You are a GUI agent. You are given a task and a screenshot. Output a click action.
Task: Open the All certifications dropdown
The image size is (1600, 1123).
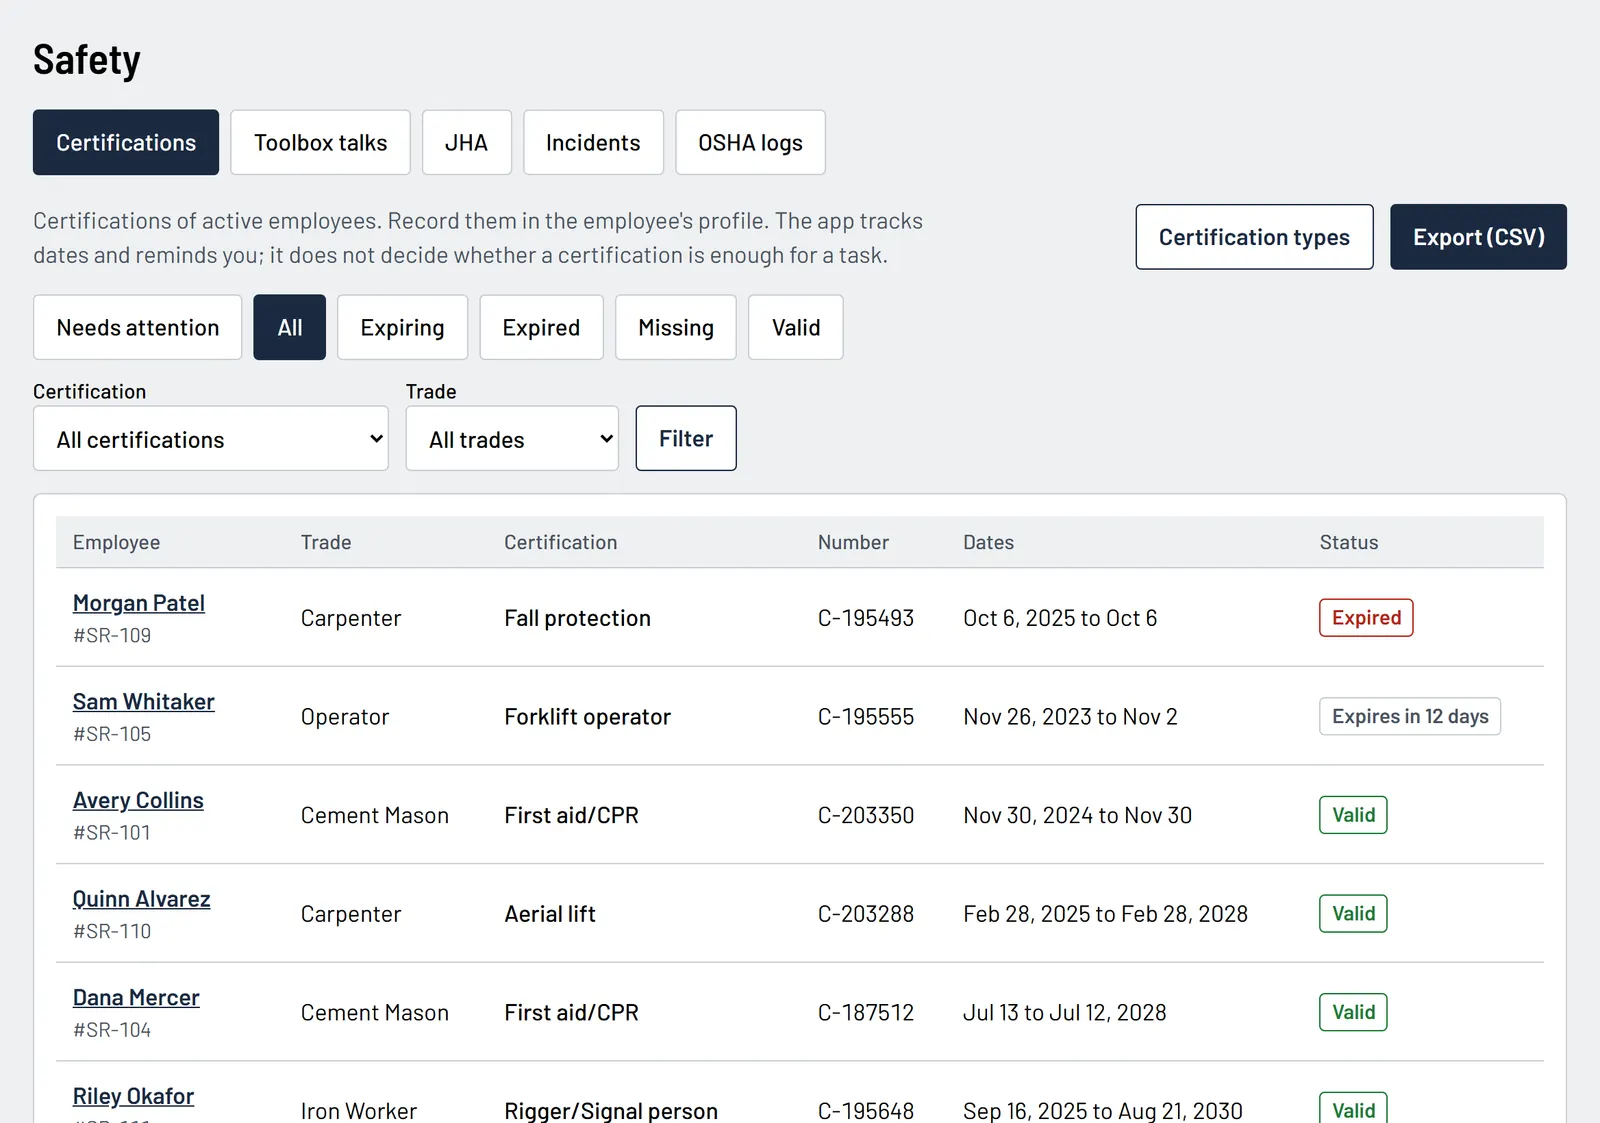(211, 438)
